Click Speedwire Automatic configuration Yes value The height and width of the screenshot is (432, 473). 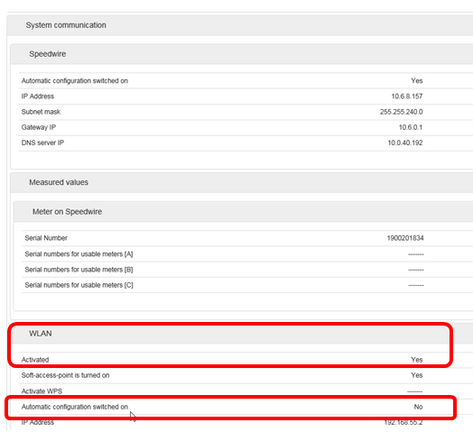417,81
